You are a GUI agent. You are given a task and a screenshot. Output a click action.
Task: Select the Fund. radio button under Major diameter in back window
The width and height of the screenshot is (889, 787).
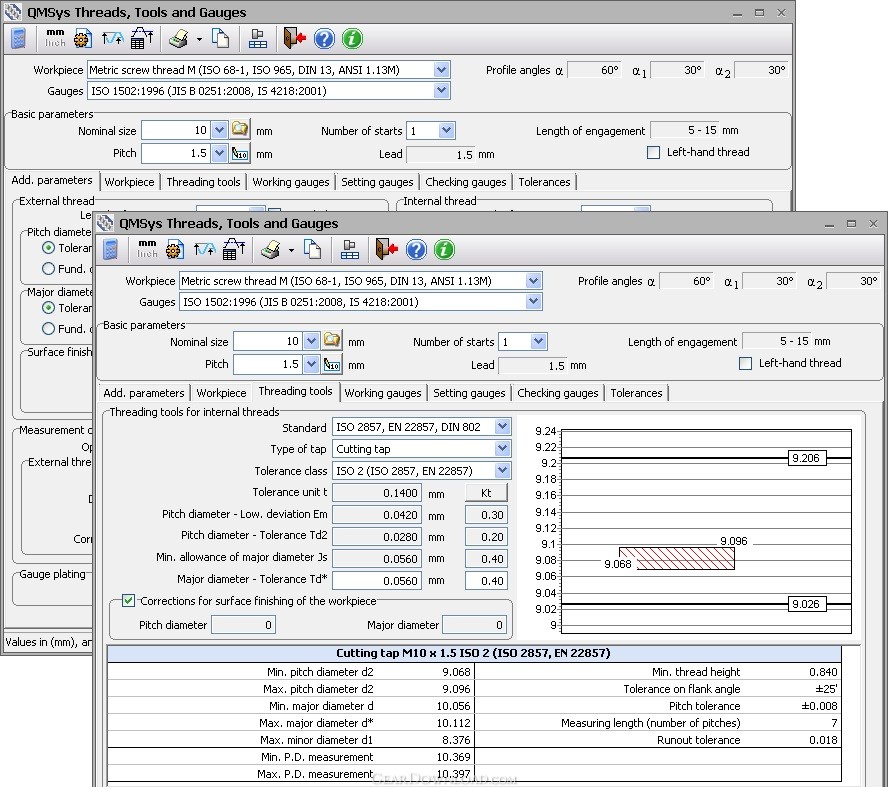[49, 329]
